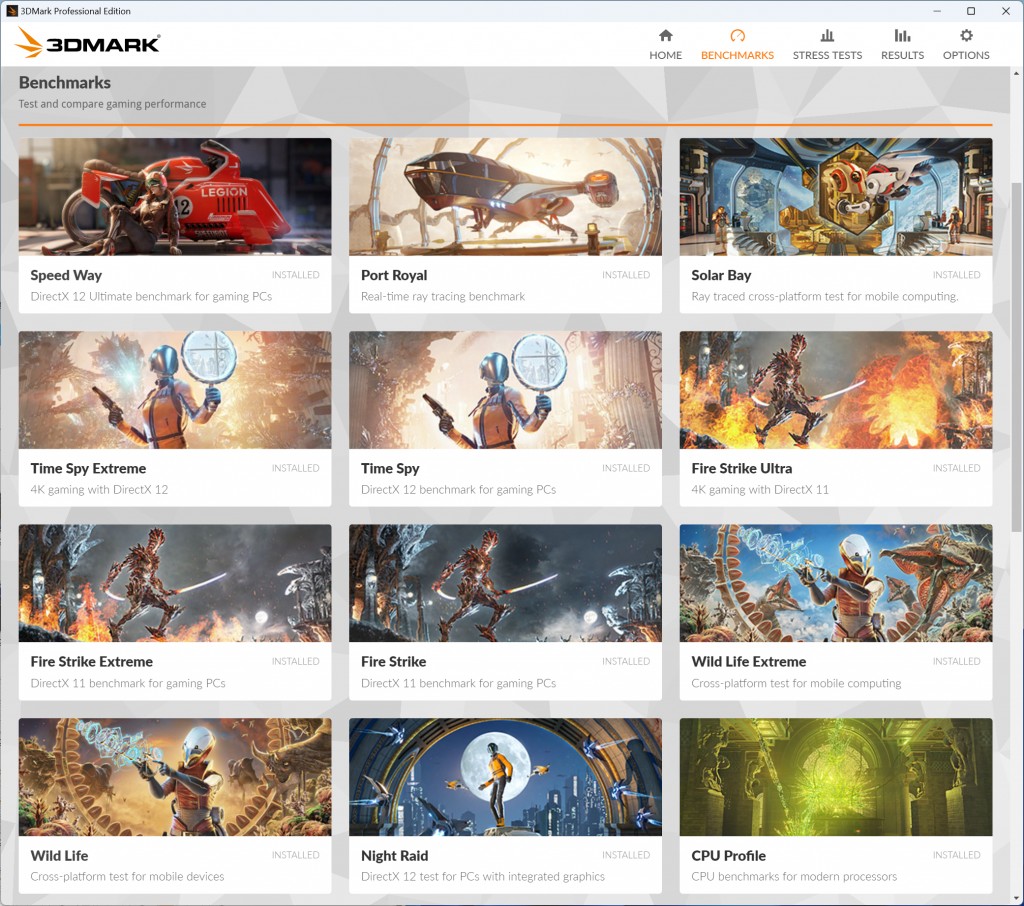Click the Benchmarks gauge icon

coord(737,36)
